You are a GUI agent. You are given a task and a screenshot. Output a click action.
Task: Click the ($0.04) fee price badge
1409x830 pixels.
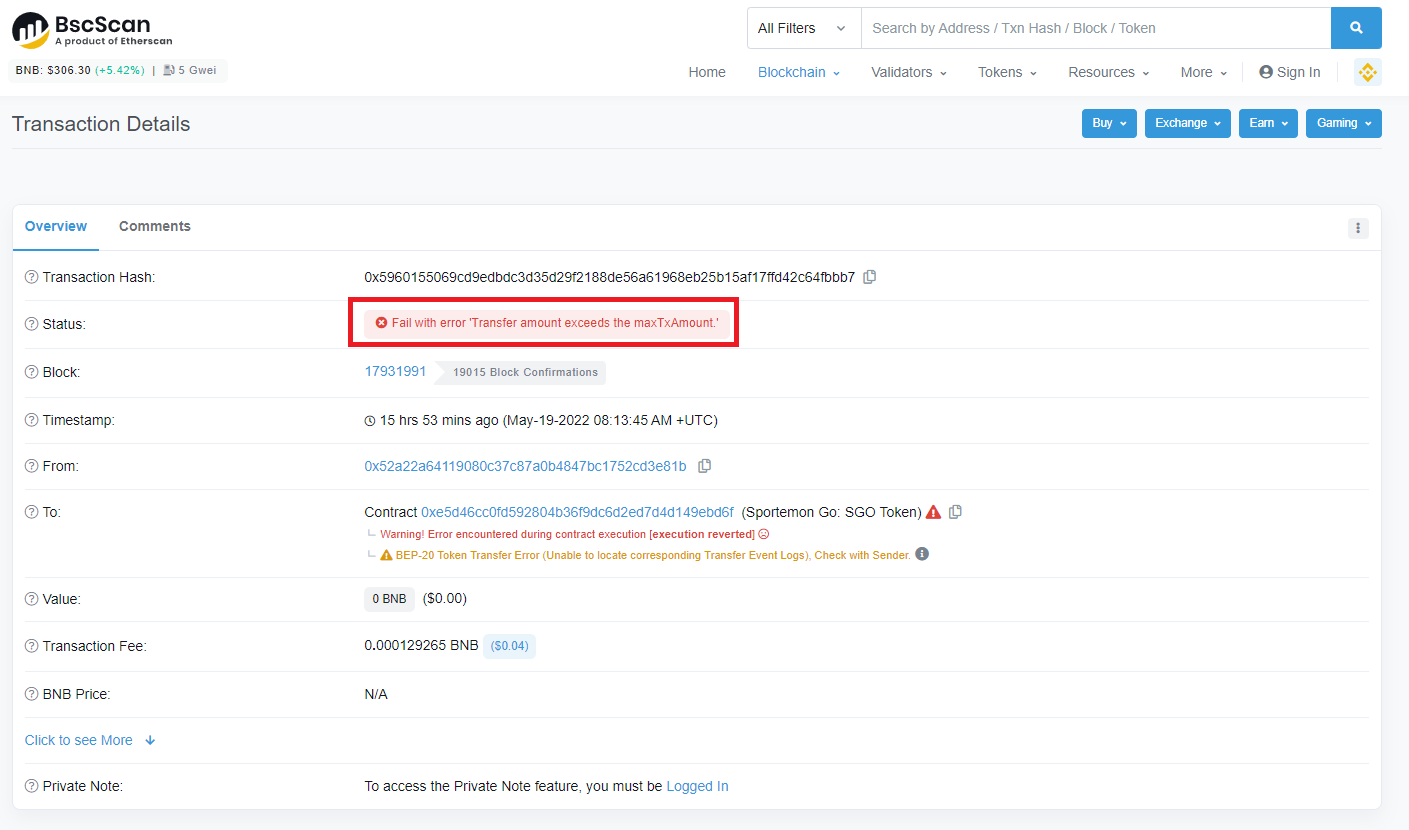pyautogui.click(x=510, y=646)
